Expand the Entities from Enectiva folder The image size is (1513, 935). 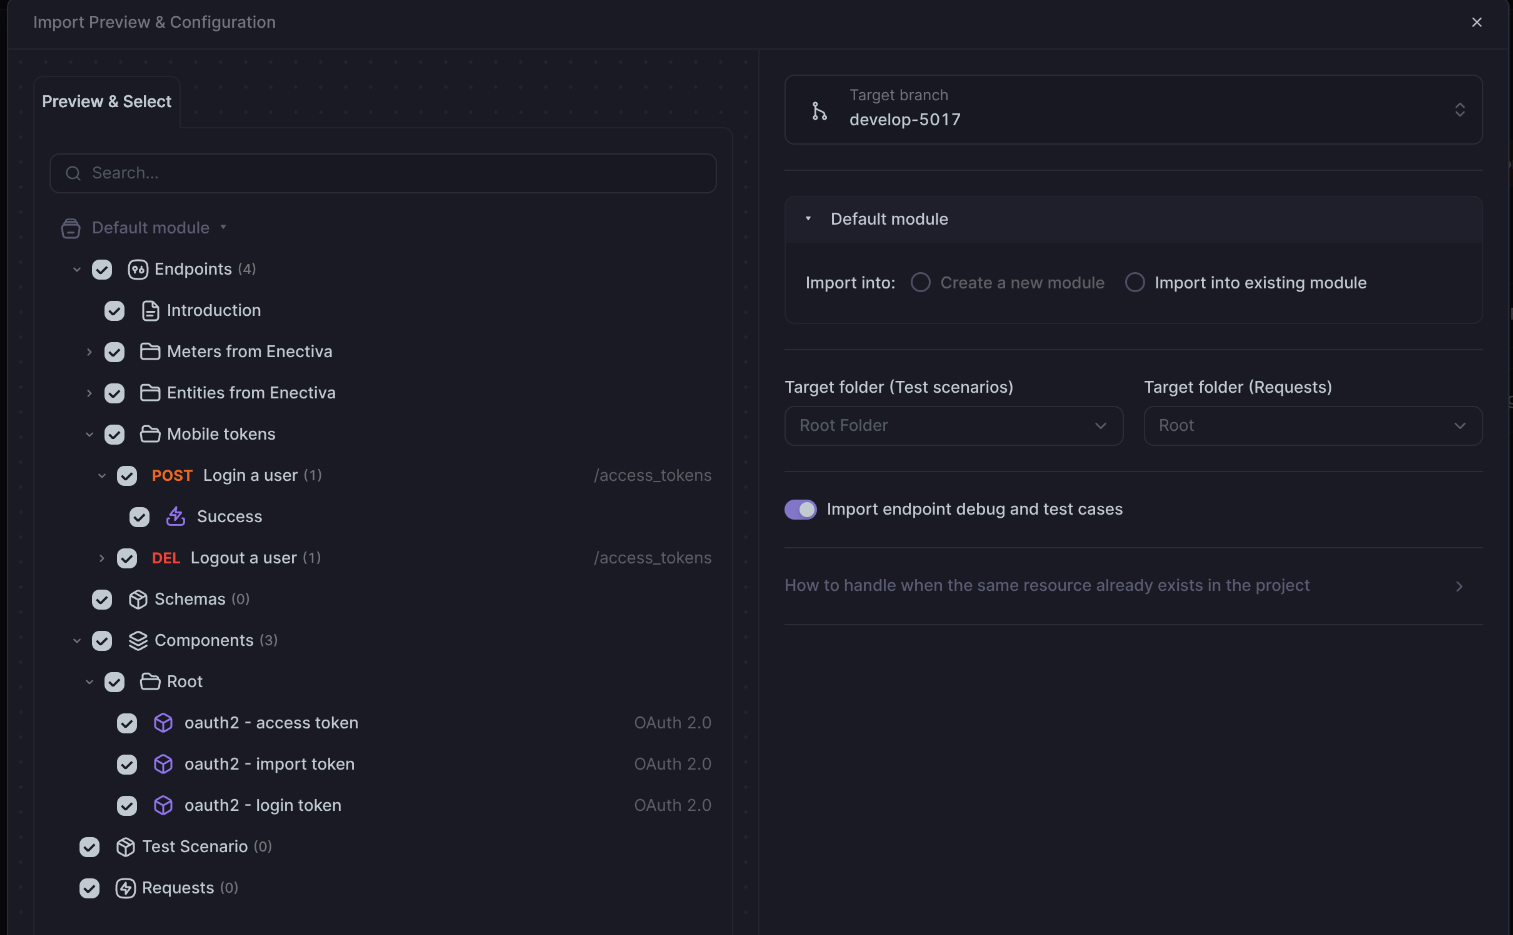point(89,393)
